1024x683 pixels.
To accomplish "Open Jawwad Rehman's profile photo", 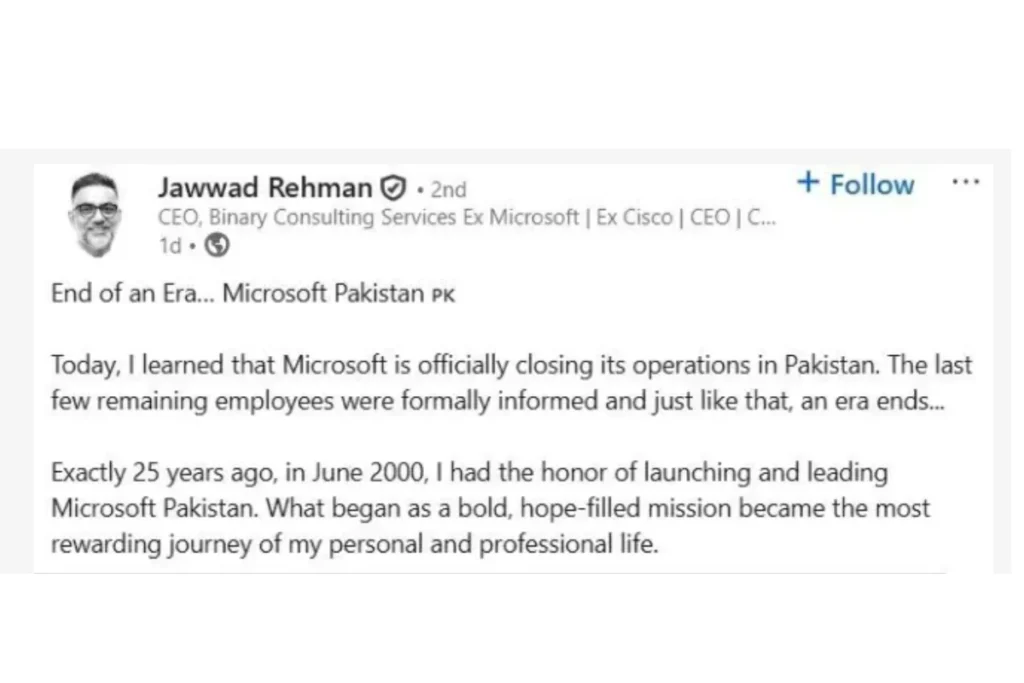I will [95, 215].
